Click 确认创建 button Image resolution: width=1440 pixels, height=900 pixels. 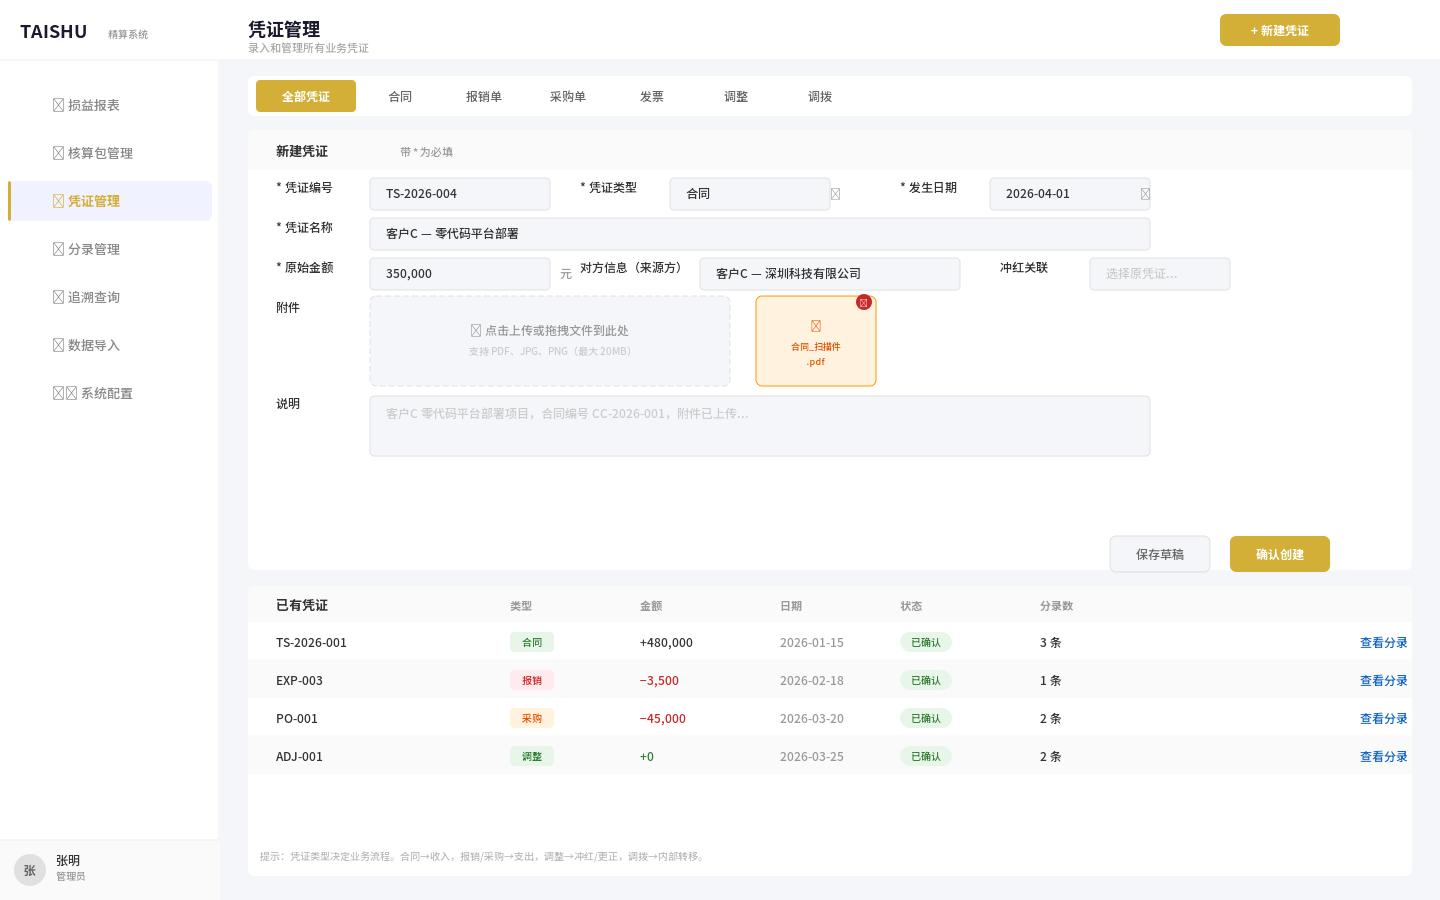(1280, 554)
